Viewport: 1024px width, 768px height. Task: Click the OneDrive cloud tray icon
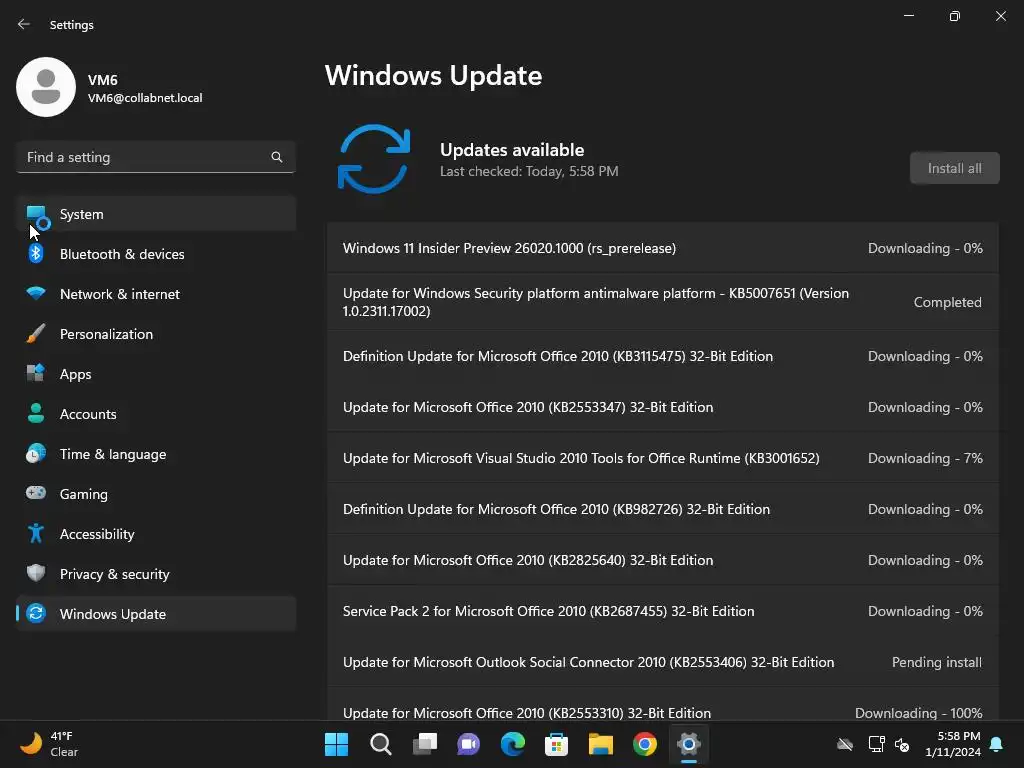point(845,744)
